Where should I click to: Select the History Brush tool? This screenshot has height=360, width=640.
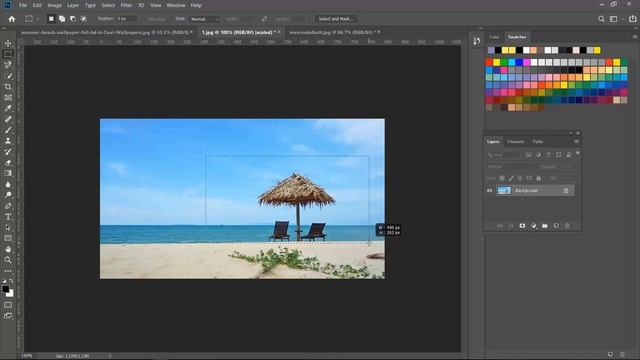coord(8,152)
